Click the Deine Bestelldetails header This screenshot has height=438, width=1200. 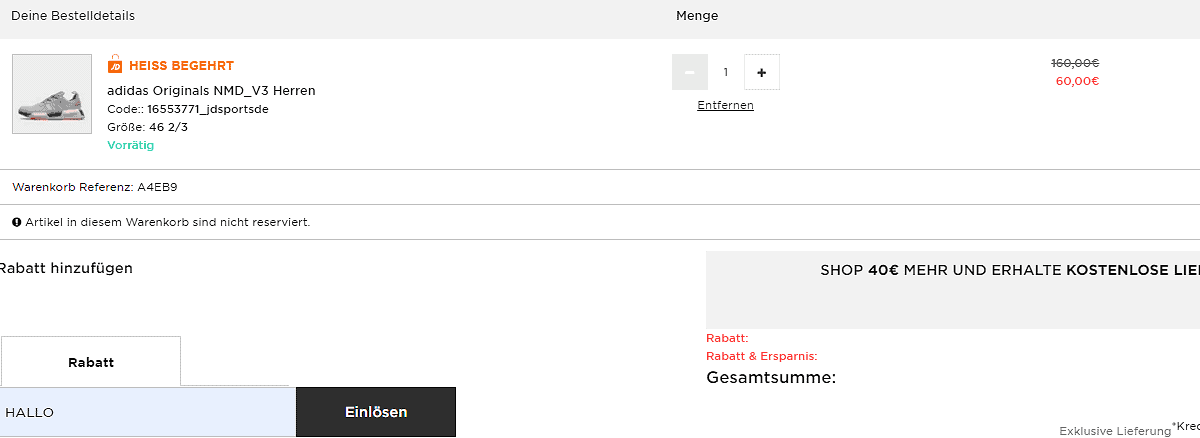pos(73,16)
